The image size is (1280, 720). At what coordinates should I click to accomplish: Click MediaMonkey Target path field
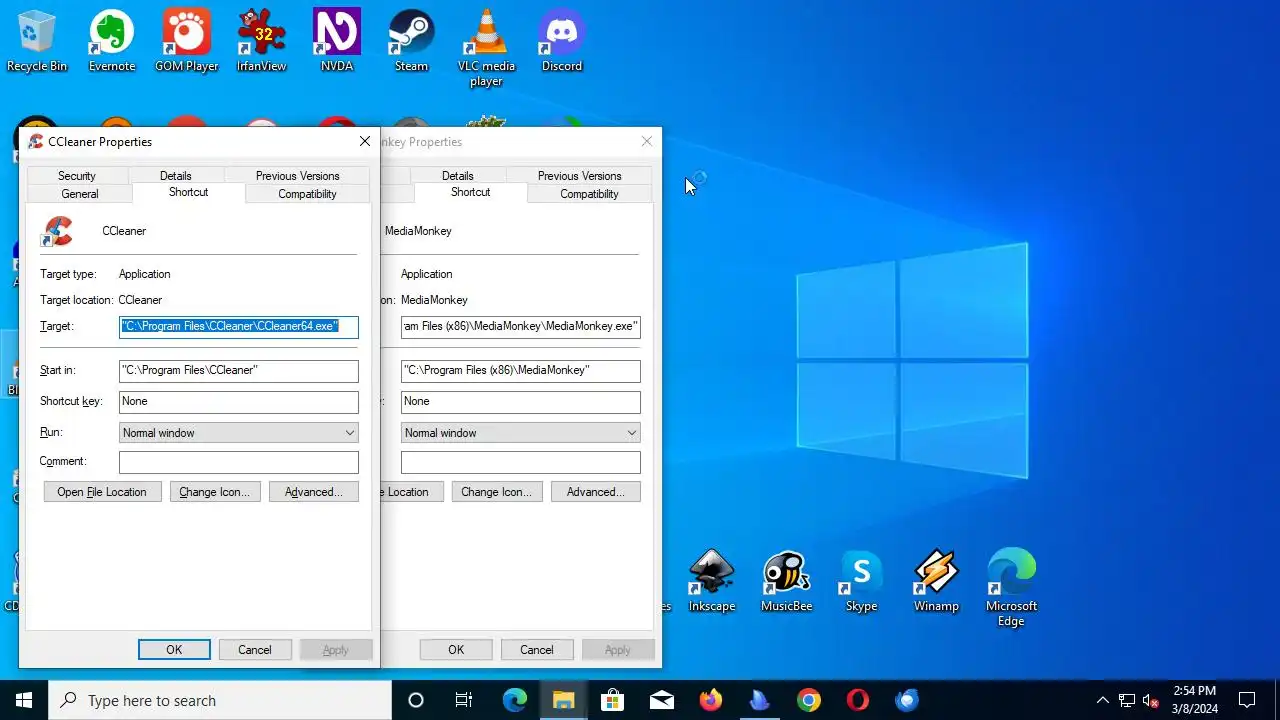click(x=521, y=326)
